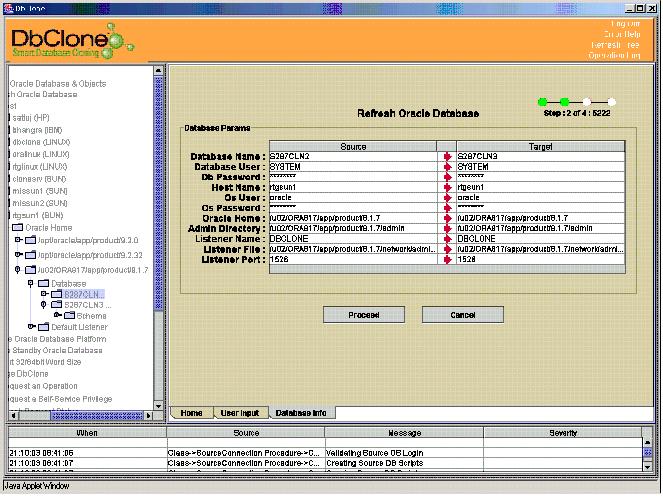This screenshot has width=663, height=496.
Task: Click folder icon of /u02/ORA817/app/product/8.1.7
Action: click(30, 270)
